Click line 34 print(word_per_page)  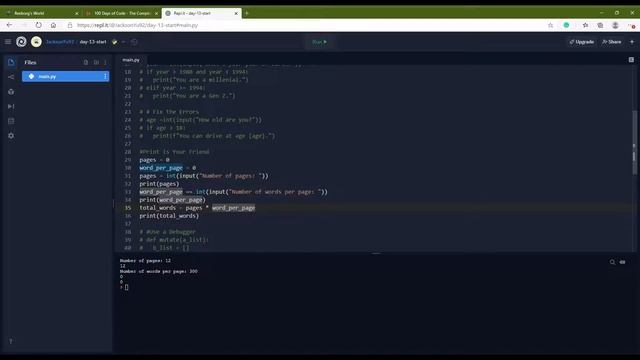pyautogui.click(x=172, y=200)
